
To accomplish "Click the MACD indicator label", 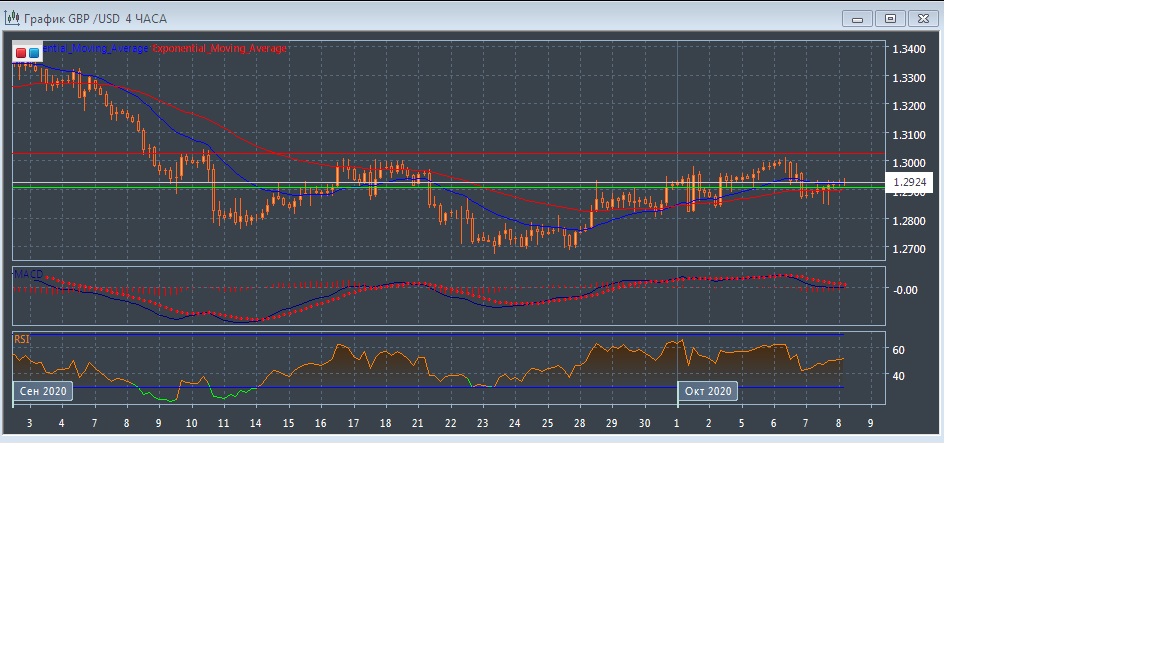I will (x=28, y=274).
